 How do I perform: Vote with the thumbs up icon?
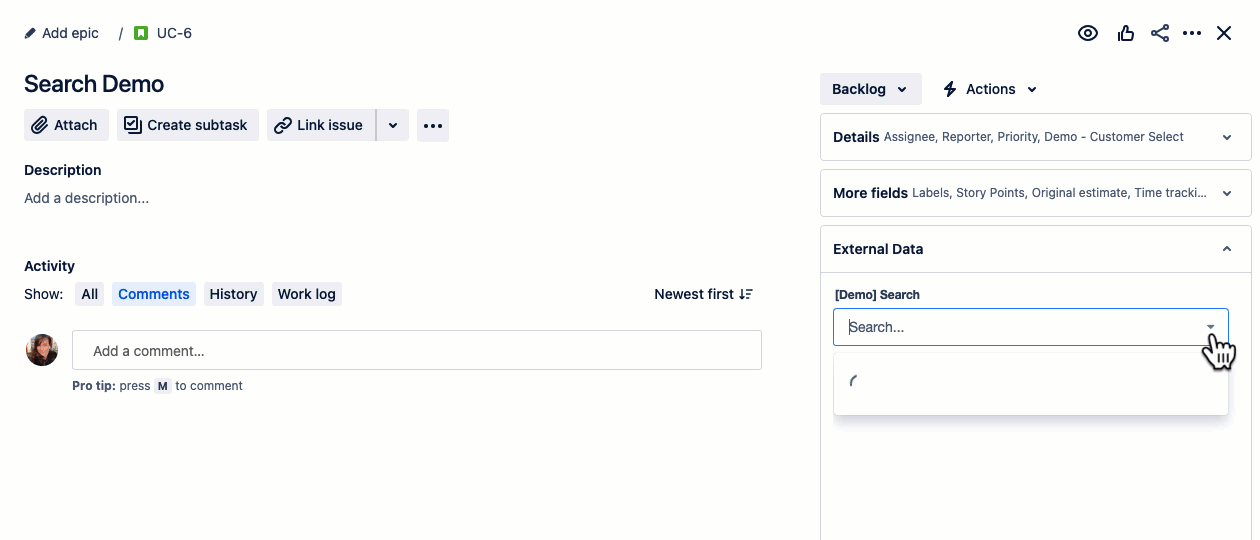[x=1126, y=33]
